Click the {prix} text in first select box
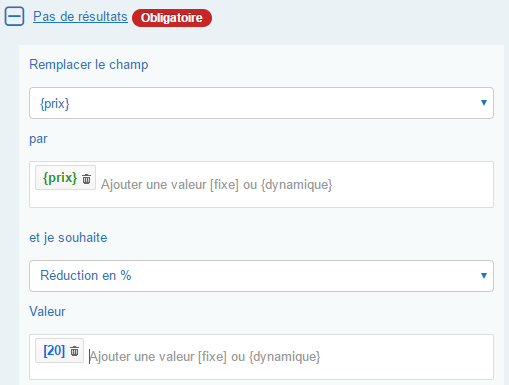Image resolution: width=509 pixels, height=385 pixels. (x=55, y=104)
